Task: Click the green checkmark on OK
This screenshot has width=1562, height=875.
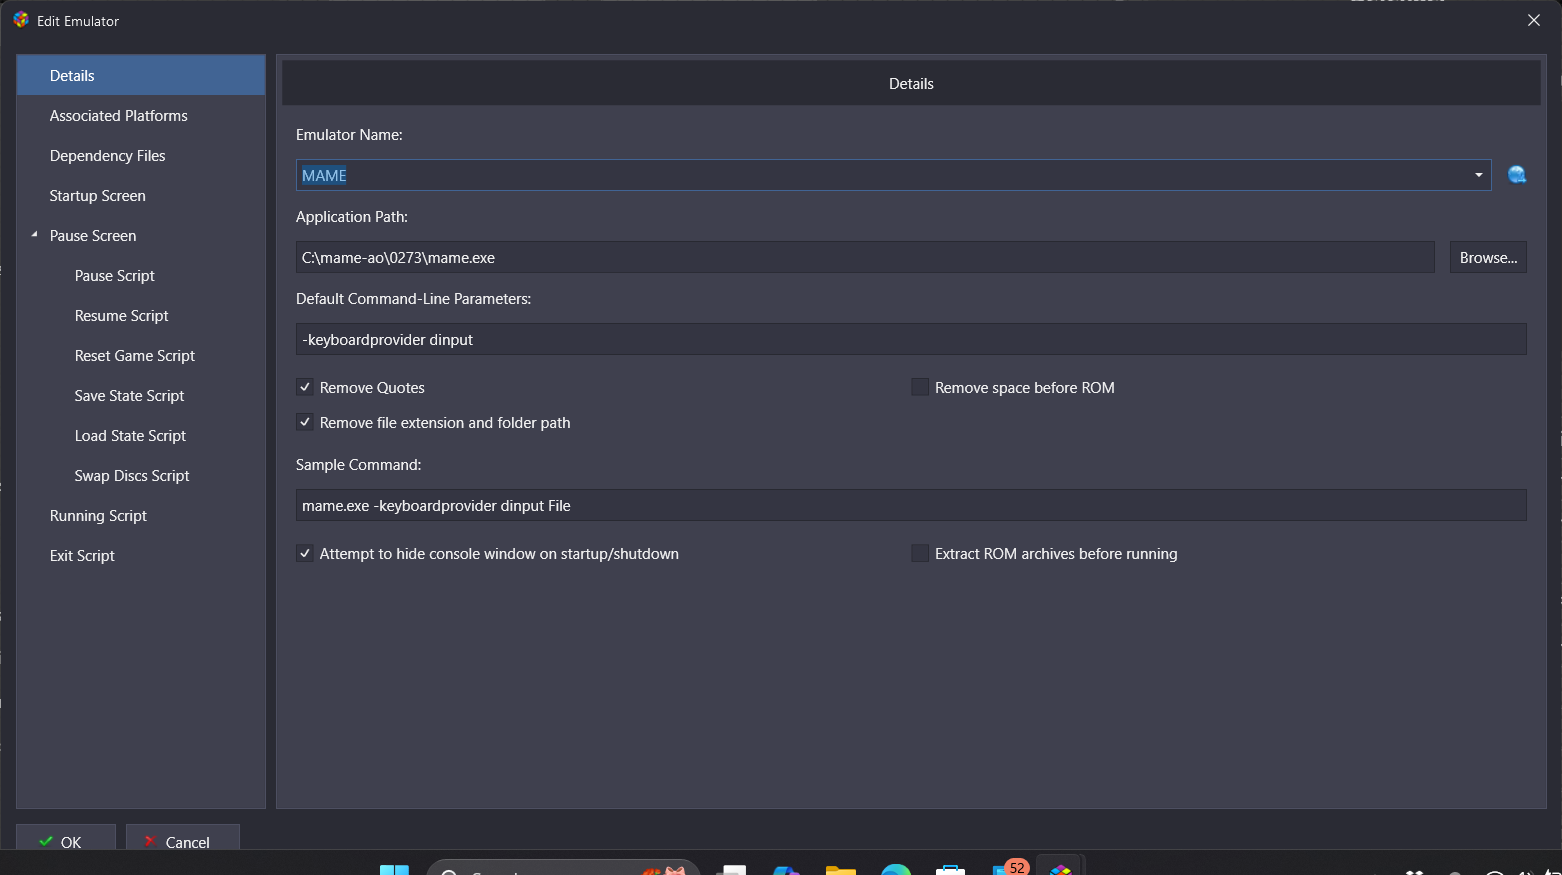Action: 46,842
